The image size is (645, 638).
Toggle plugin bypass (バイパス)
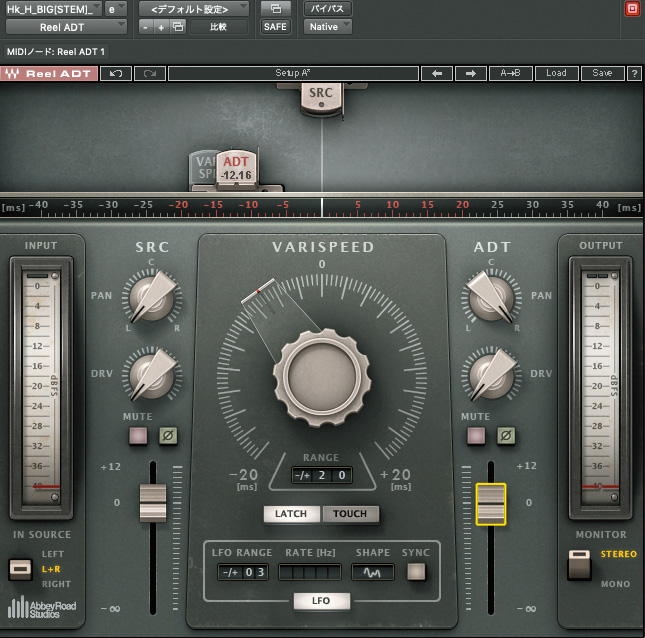(327, 9)
